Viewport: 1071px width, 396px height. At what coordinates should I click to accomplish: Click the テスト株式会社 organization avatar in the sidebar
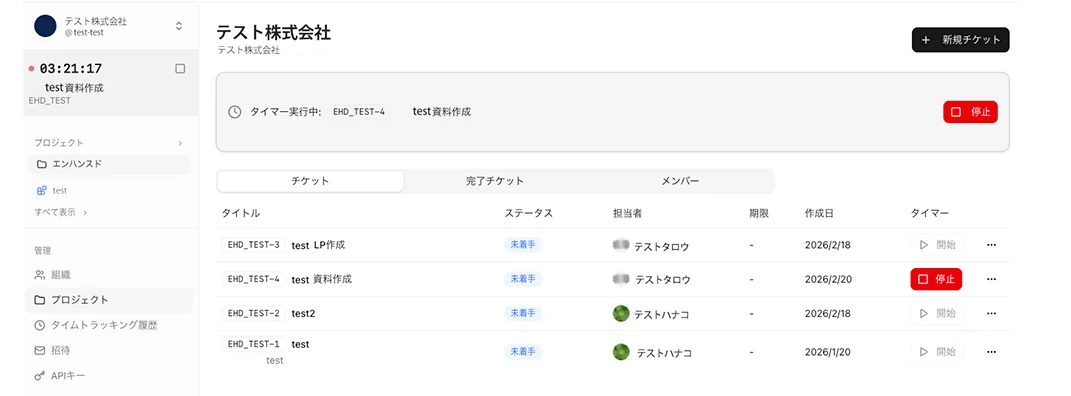pyautogui.click(x=45, y=26)
